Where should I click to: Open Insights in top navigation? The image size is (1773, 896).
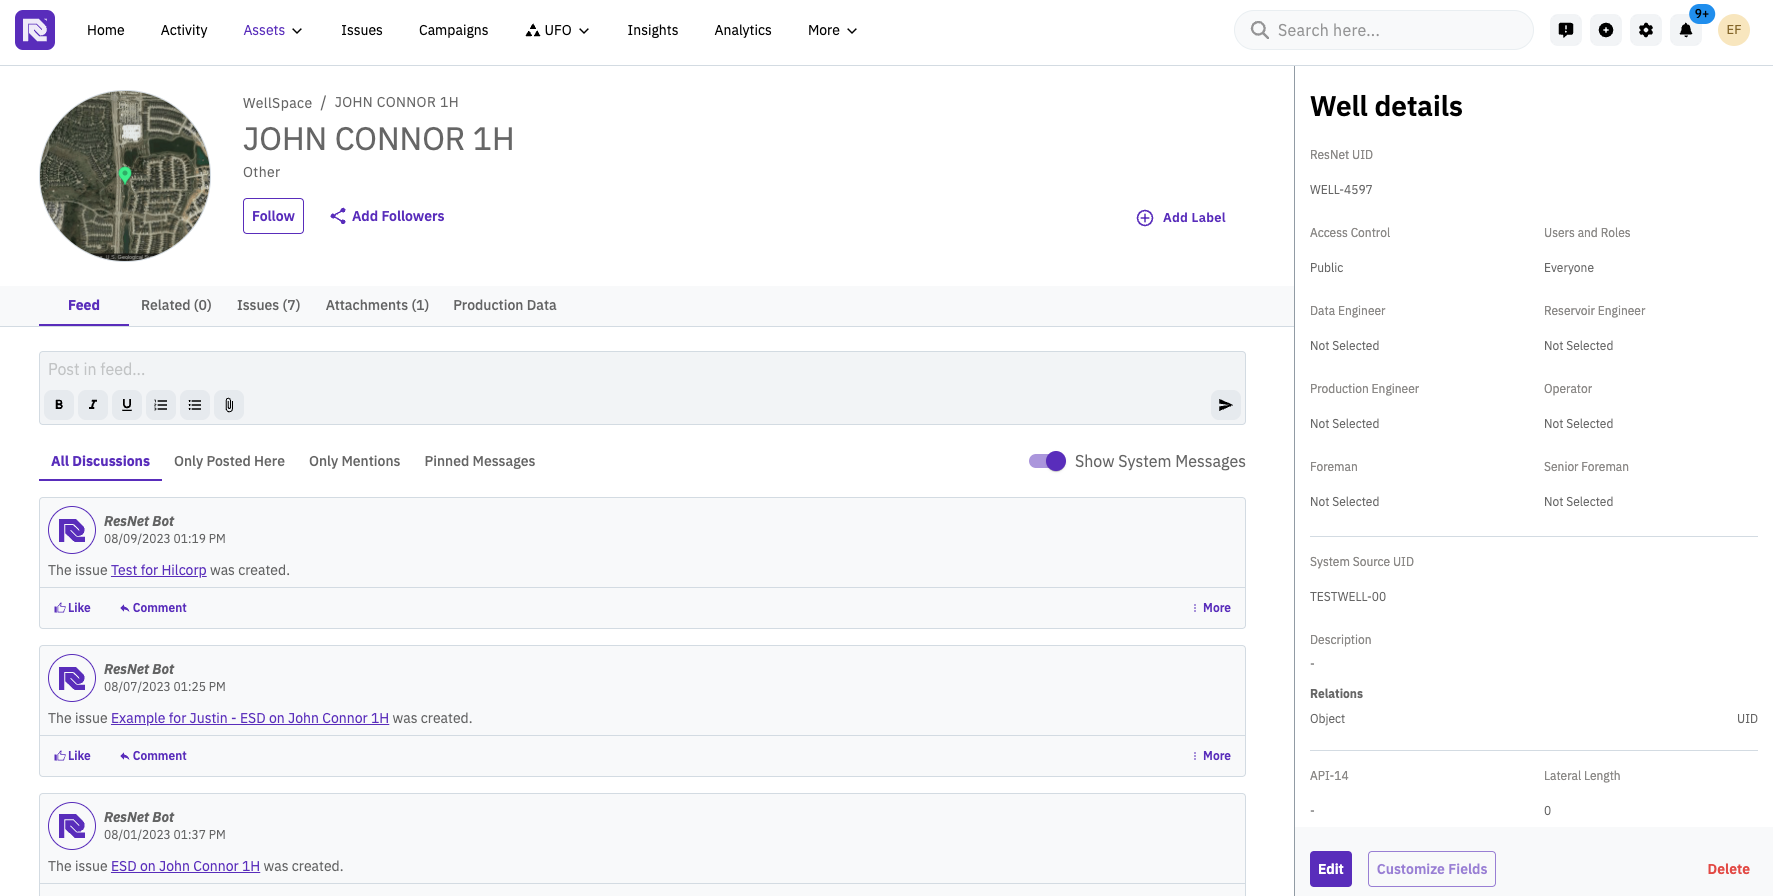click(653, 30)
